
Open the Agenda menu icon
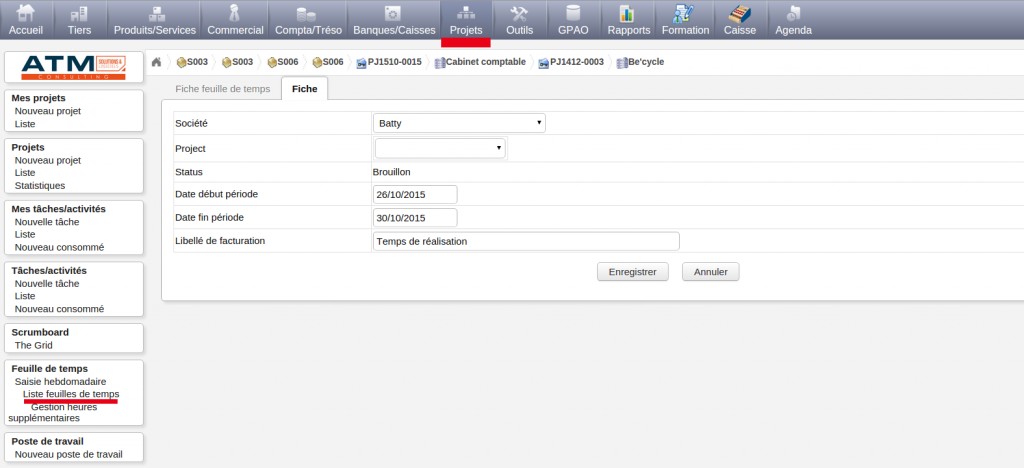click(x=793, y=13)
